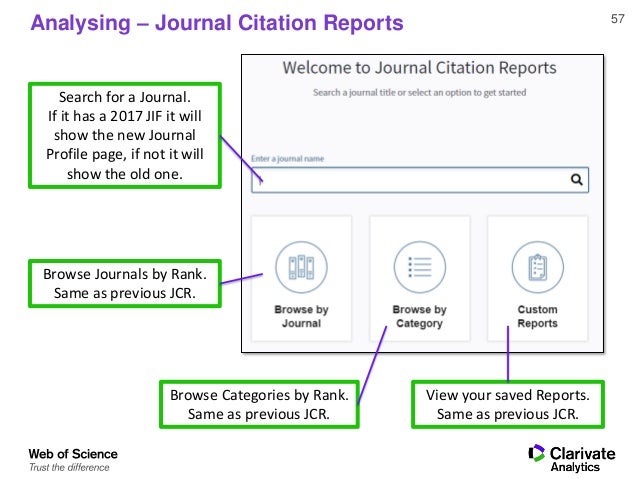The width and height of the screenshot is (638, 479).
Task: Click the 'Search a journal title or select' subtitle
Action: coord(420,93)
